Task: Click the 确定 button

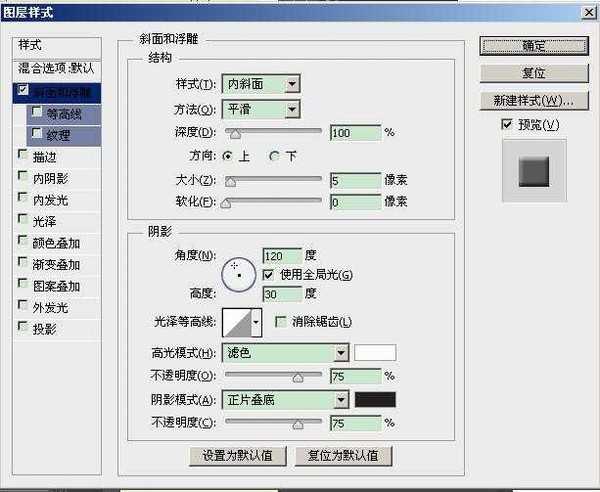Action: pos(534,46)
